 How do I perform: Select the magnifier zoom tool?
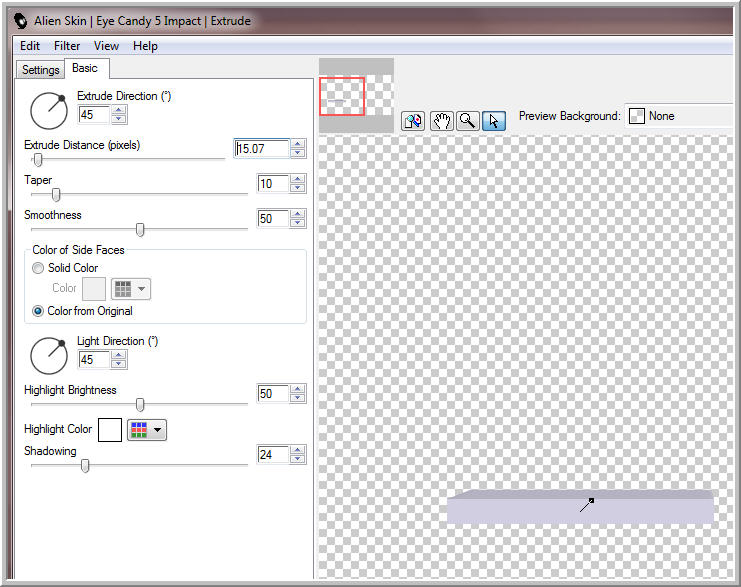click(x=468, y=121)
